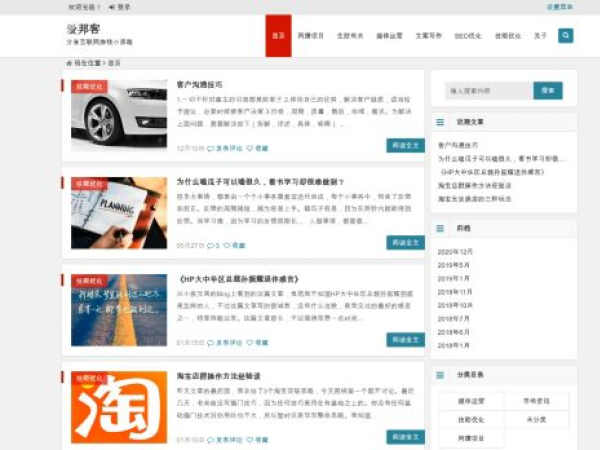This screenshot has width=600, height=450.
Task: Open the article title about 嗑瓜子
Action: point(260,182)
